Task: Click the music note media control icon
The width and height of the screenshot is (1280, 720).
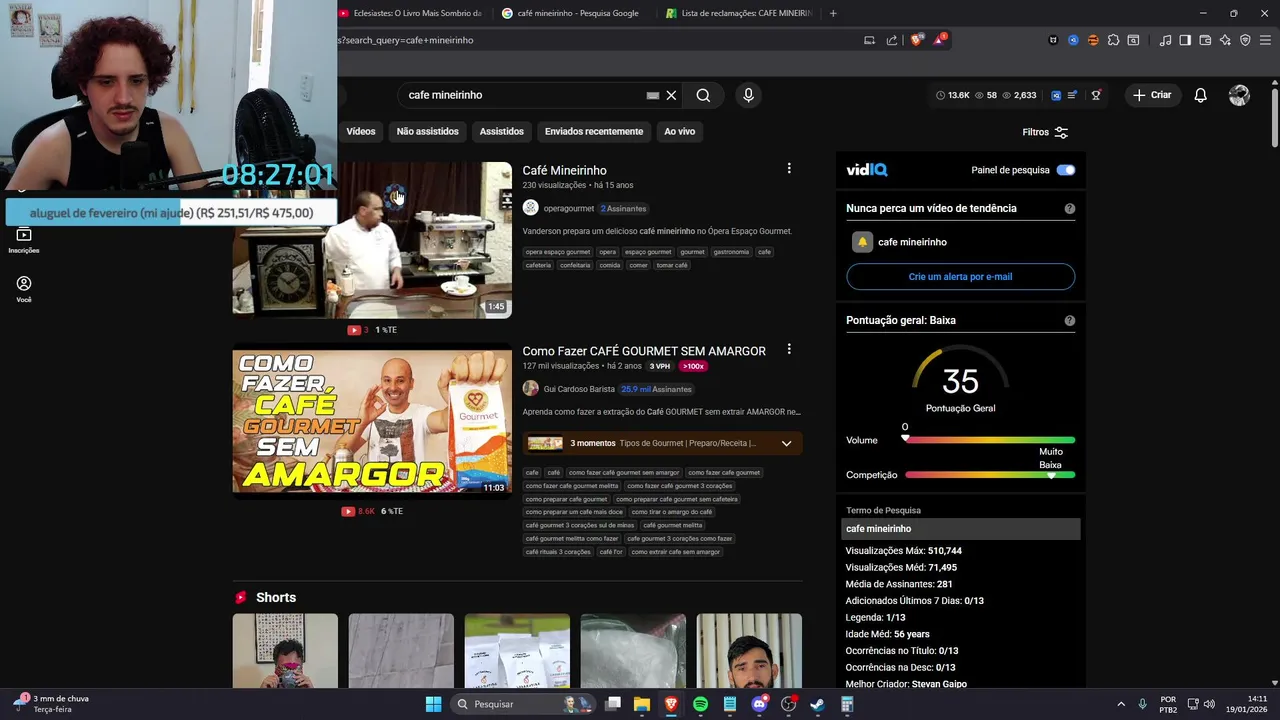Action: tap(1165, 40)
